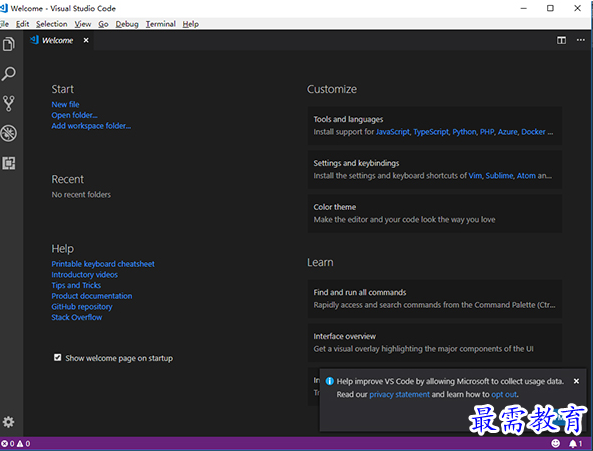Open the Debug menu

tap(127, 24)
